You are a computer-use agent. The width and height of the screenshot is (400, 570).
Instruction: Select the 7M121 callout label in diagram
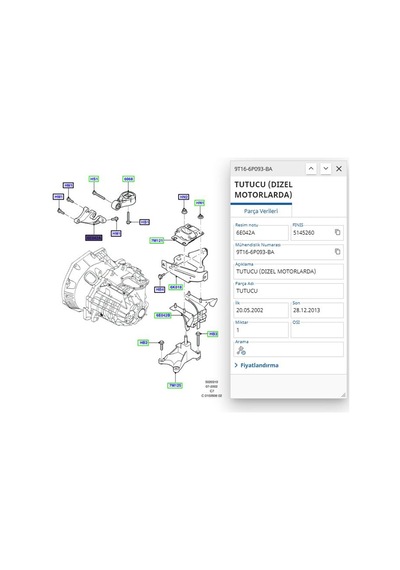157,240
